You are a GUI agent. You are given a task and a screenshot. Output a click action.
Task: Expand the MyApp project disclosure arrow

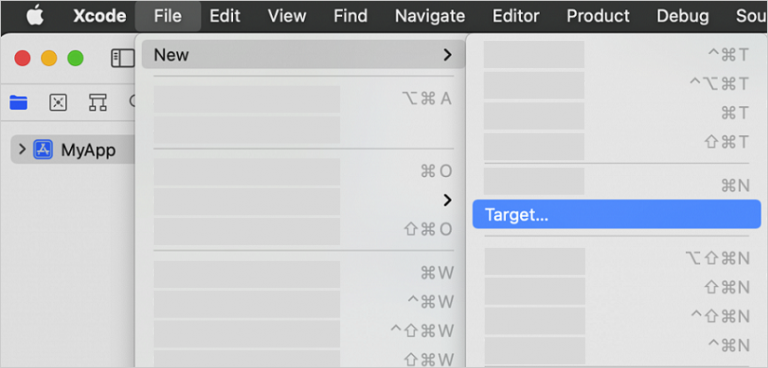[22, 149]
